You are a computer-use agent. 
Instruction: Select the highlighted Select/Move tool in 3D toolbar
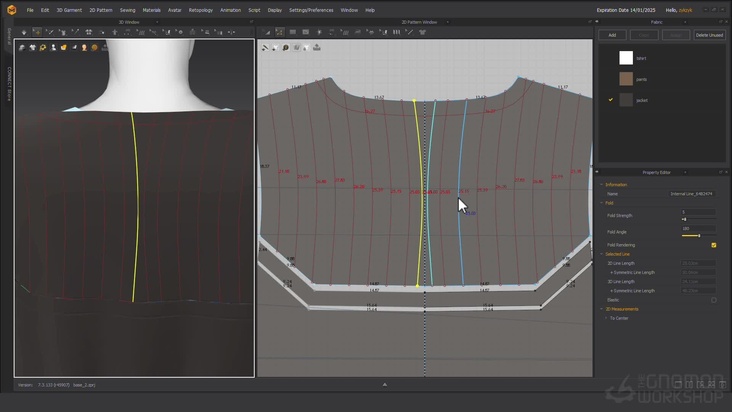37,32
